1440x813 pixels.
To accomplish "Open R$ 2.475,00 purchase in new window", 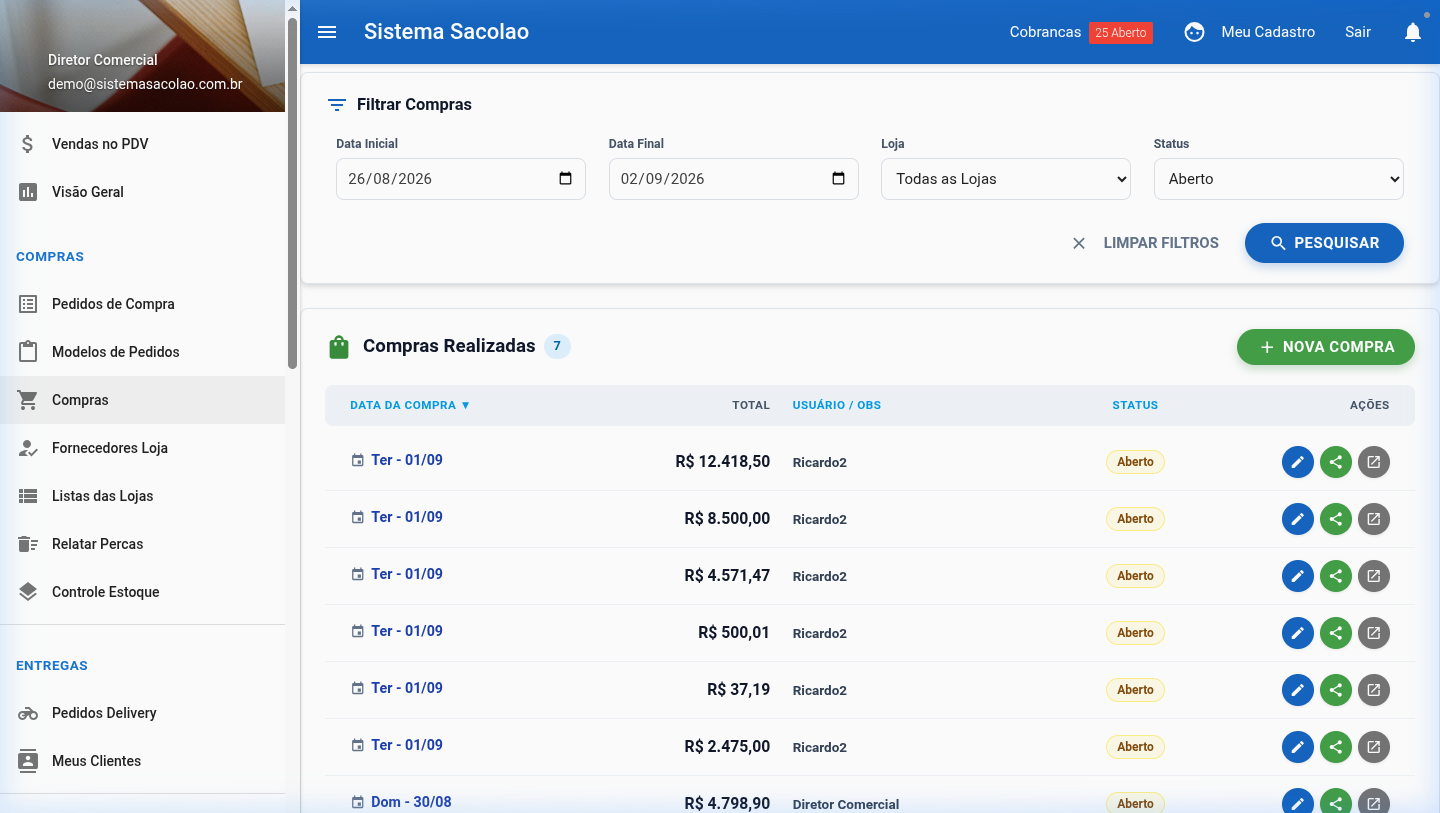I will [1374, 747].
